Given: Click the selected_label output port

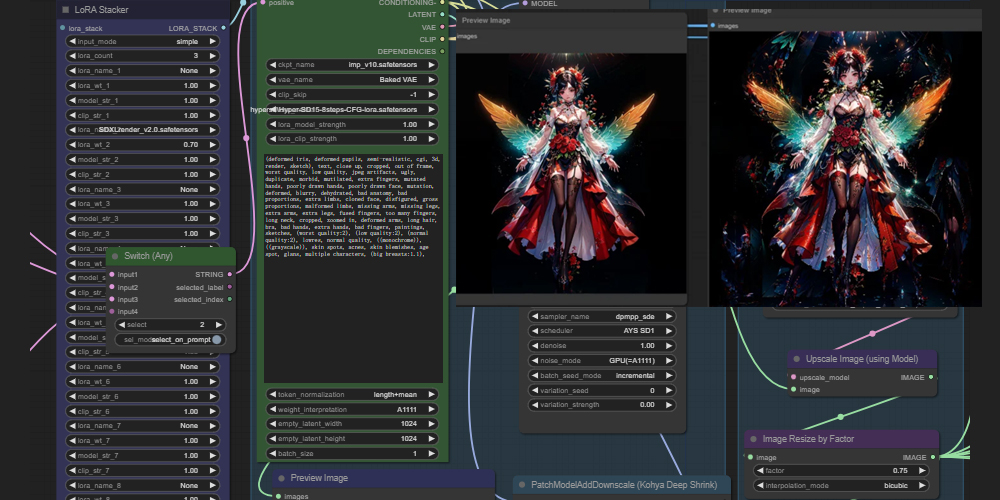Looking at the screenshot, I should coord(230,287).
